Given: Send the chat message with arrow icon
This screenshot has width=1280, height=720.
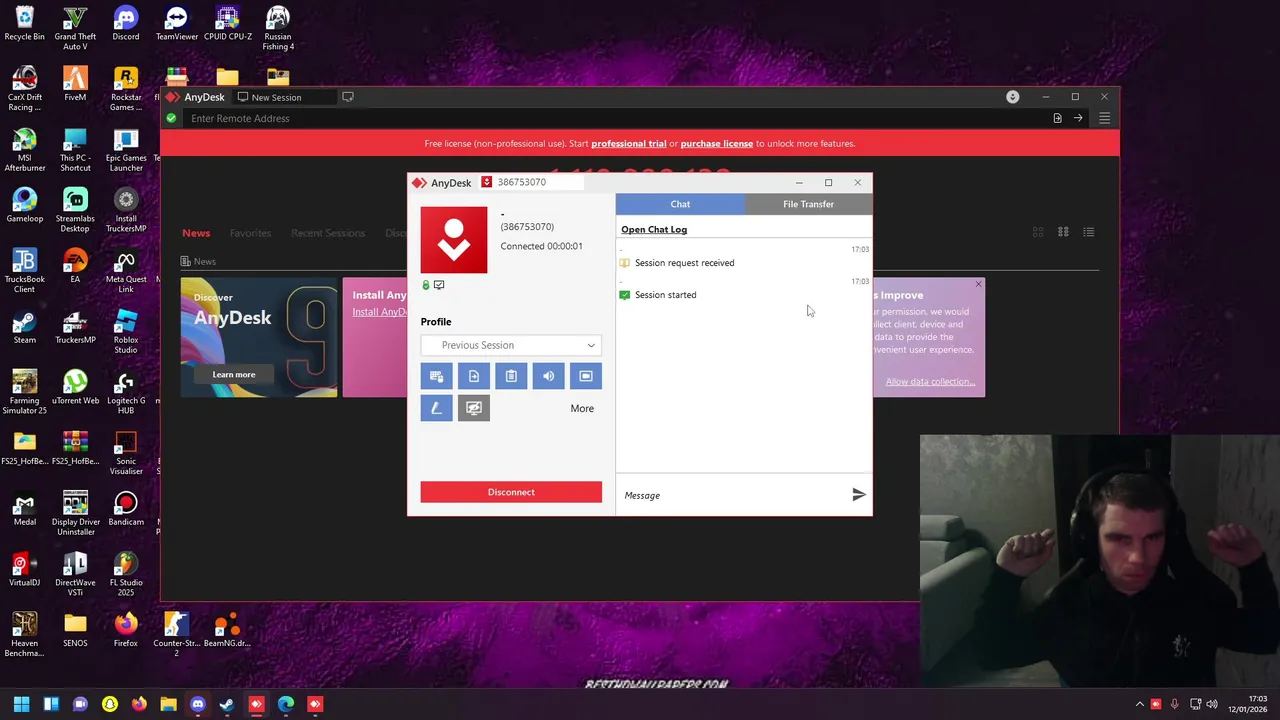Looking at the screenshot, I should (x=858, y=494).
